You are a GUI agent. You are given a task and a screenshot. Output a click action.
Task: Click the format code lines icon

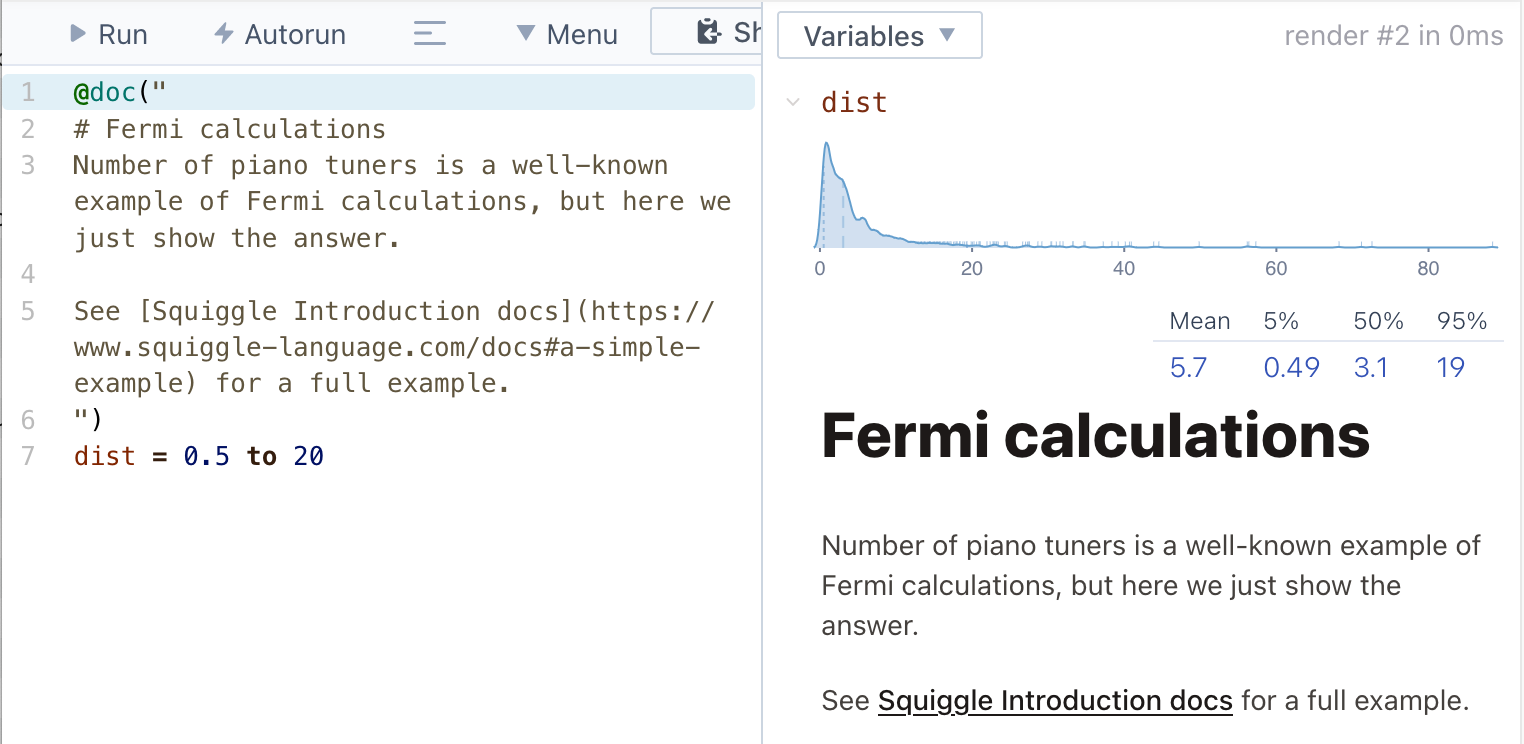[x=429, y=34]
